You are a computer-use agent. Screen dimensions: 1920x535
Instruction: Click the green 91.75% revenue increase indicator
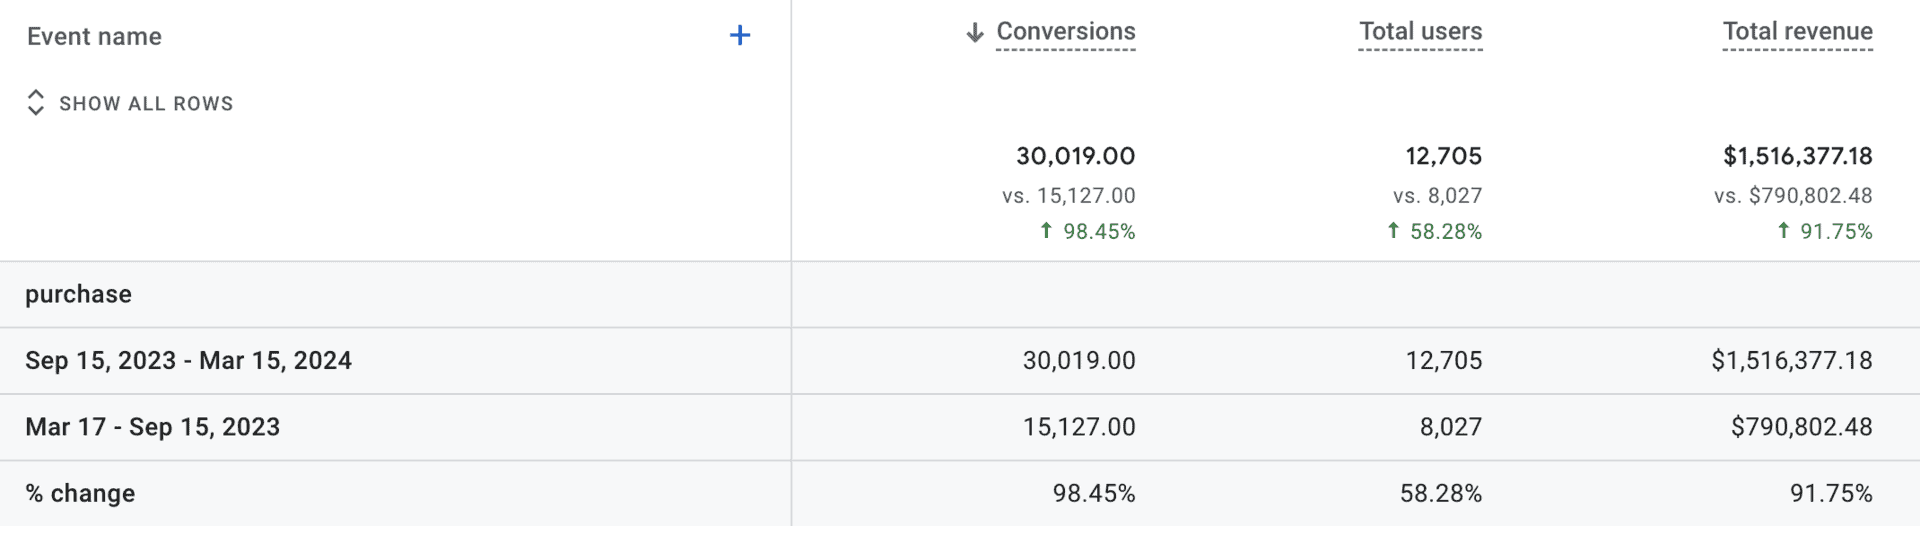1825,232
